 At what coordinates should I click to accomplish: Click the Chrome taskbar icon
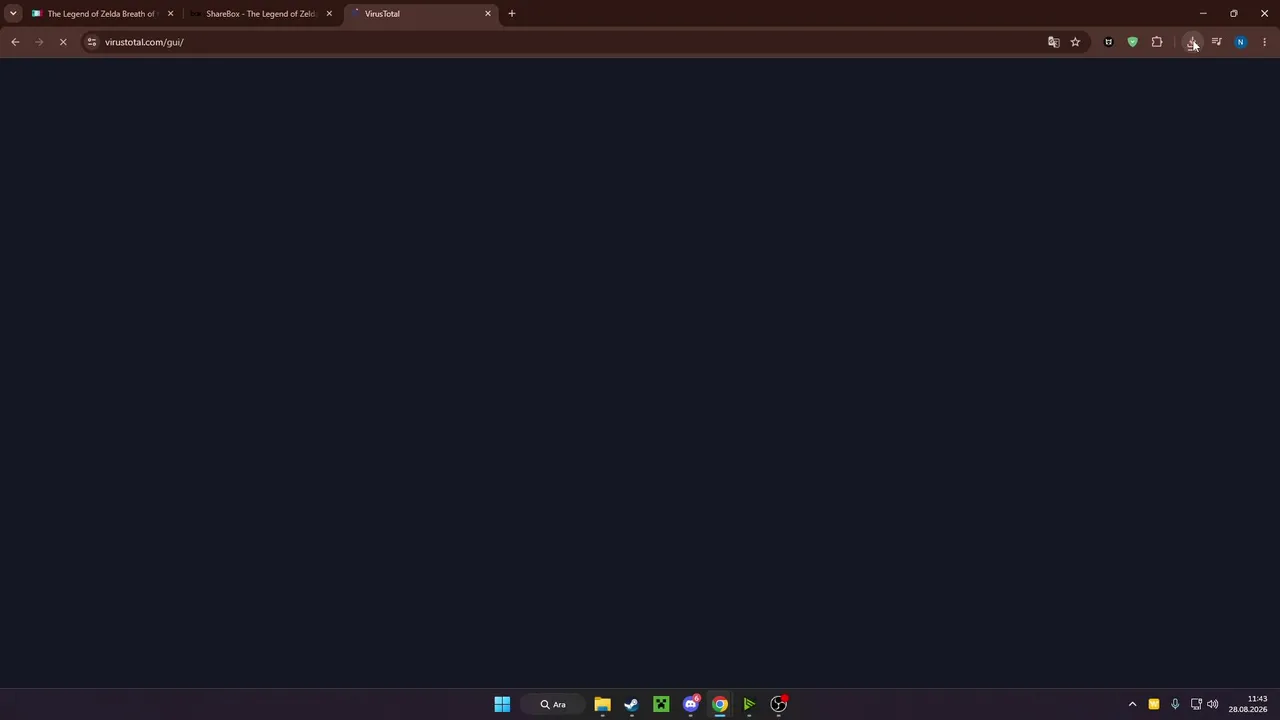720,704
